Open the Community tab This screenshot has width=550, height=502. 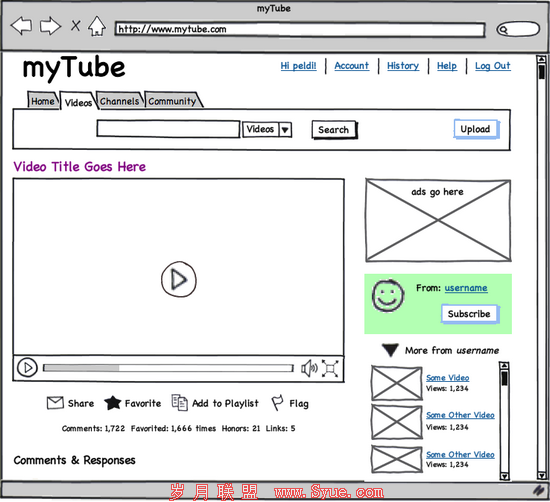[x=172, y=101]
